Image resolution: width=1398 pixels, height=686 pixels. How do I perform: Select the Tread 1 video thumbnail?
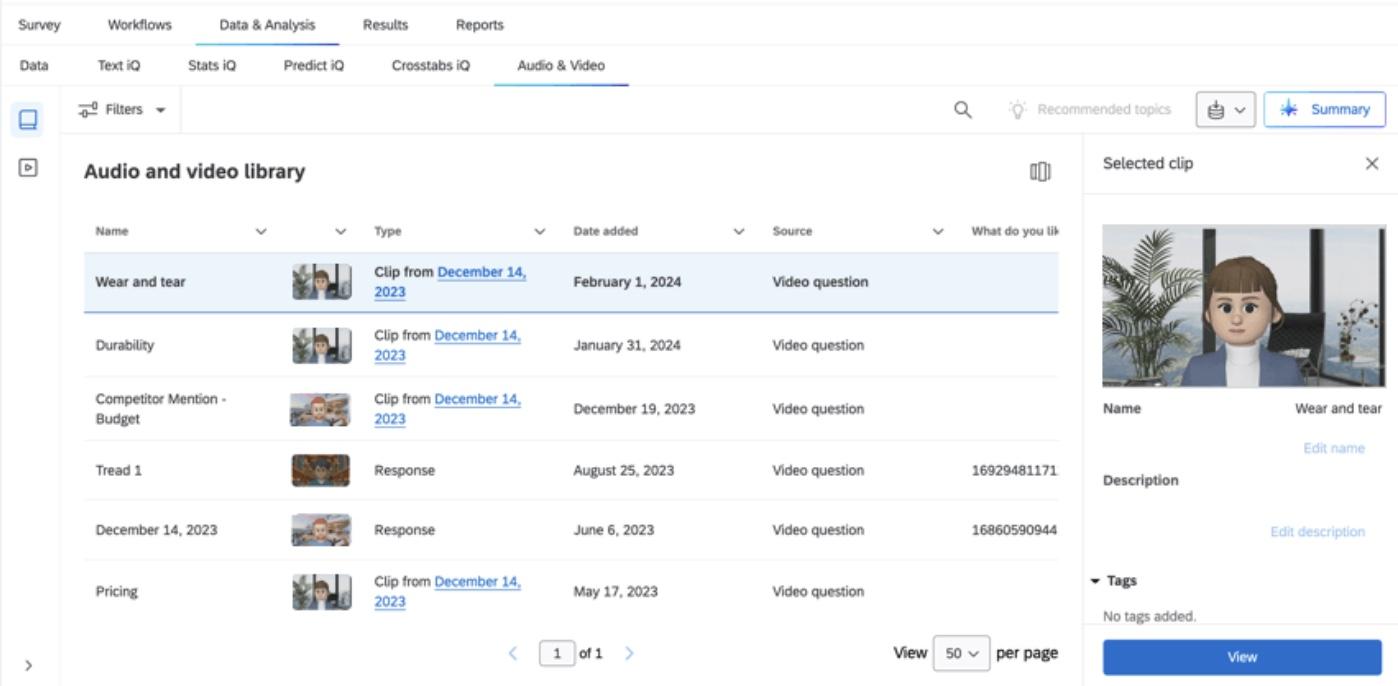[x=320, y=471]
